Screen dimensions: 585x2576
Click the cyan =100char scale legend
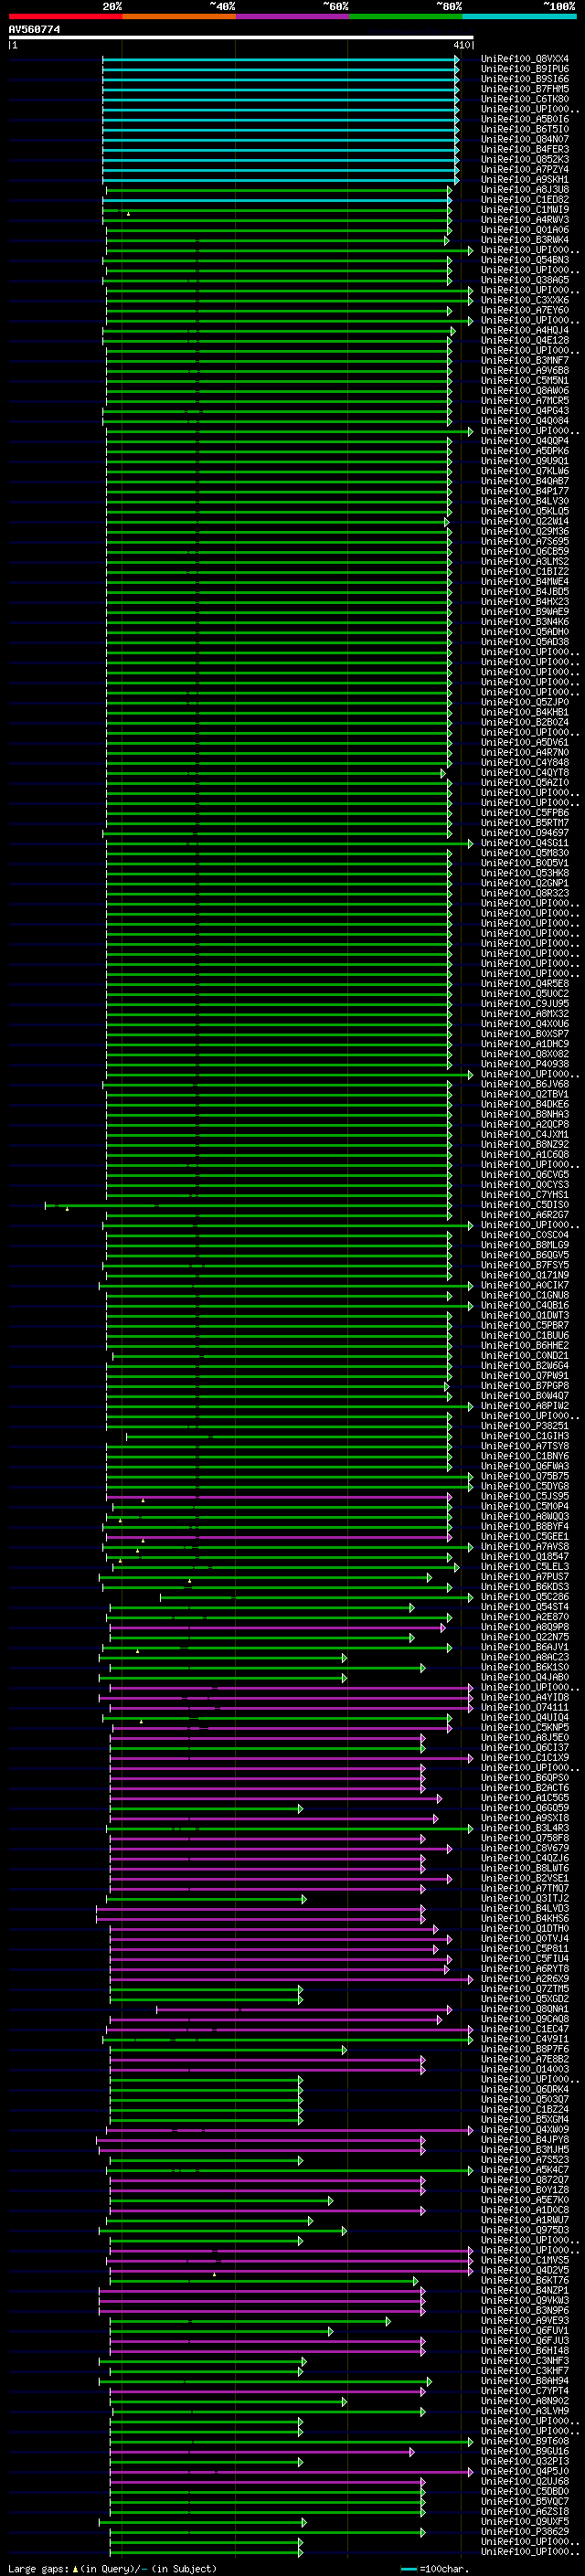pos(435,2569)
